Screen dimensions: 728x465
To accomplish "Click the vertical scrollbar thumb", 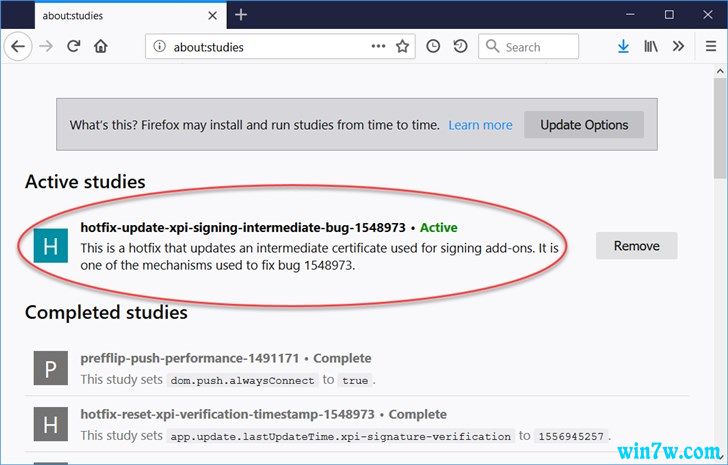I will click(x=720, y=128).
